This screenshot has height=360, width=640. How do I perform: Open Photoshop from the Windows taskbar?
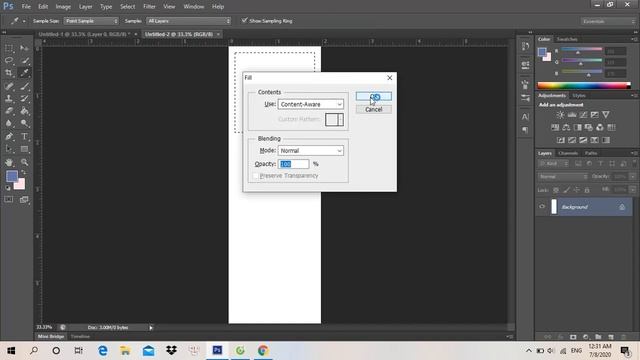coord(217,350)
